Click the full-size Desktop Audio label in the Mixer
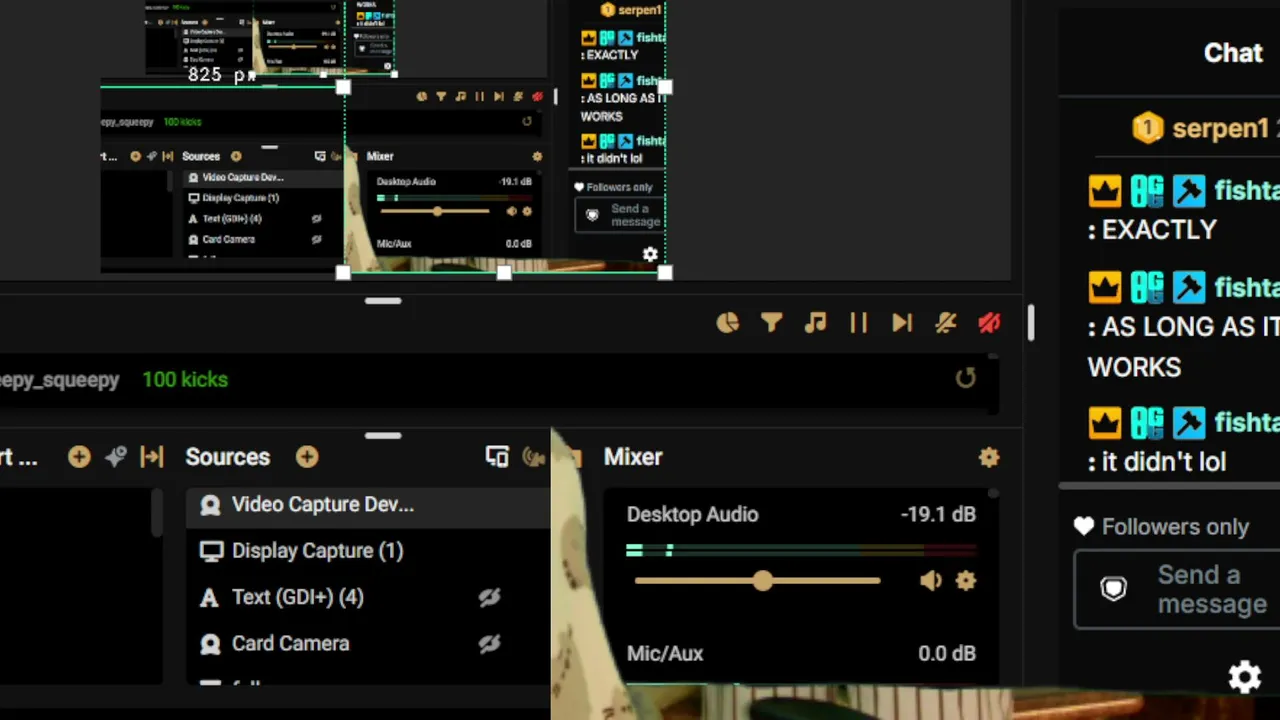The width and height of the screenshot is (1280, 720). point(693,515)
